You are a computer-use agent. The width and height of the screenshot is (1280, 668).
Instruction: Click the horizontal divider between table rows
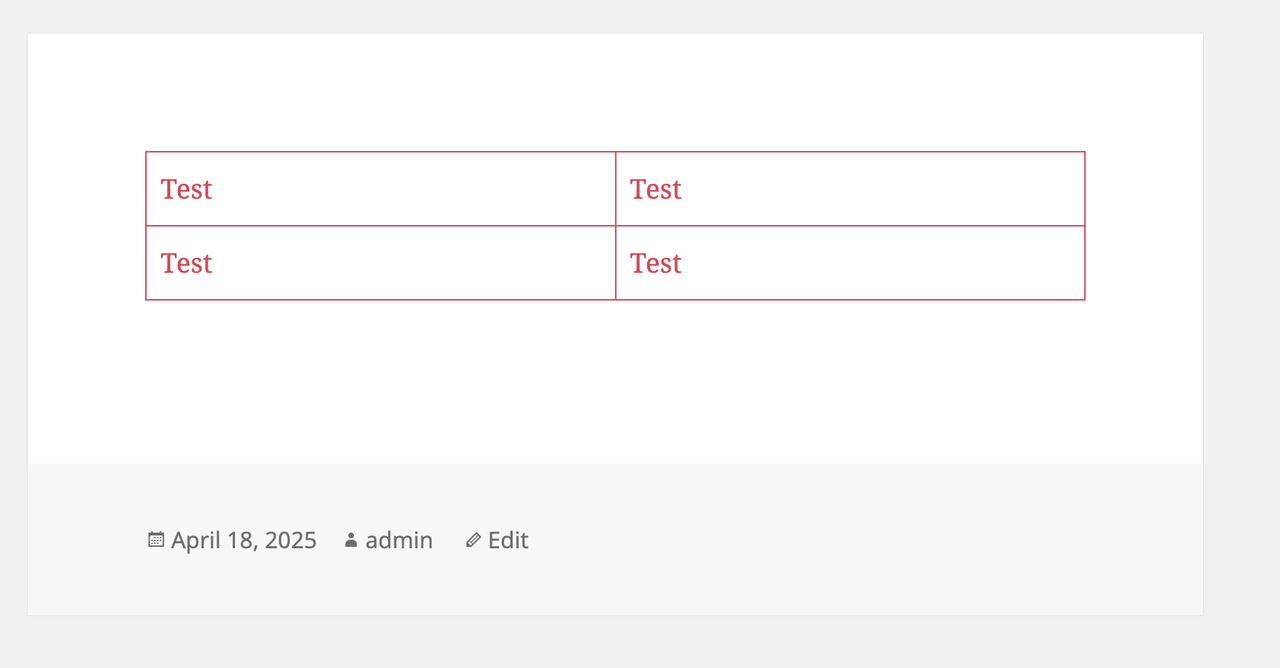[x=615, y=226]
